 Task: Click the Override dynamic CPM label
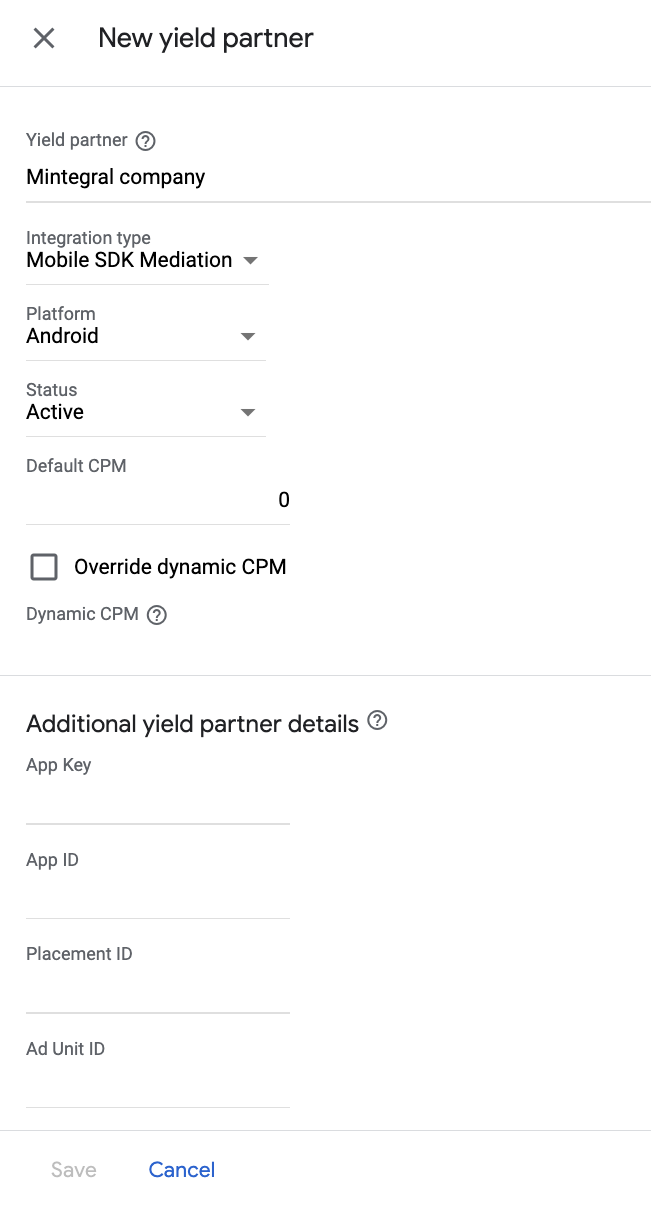[x=180, y=567]
